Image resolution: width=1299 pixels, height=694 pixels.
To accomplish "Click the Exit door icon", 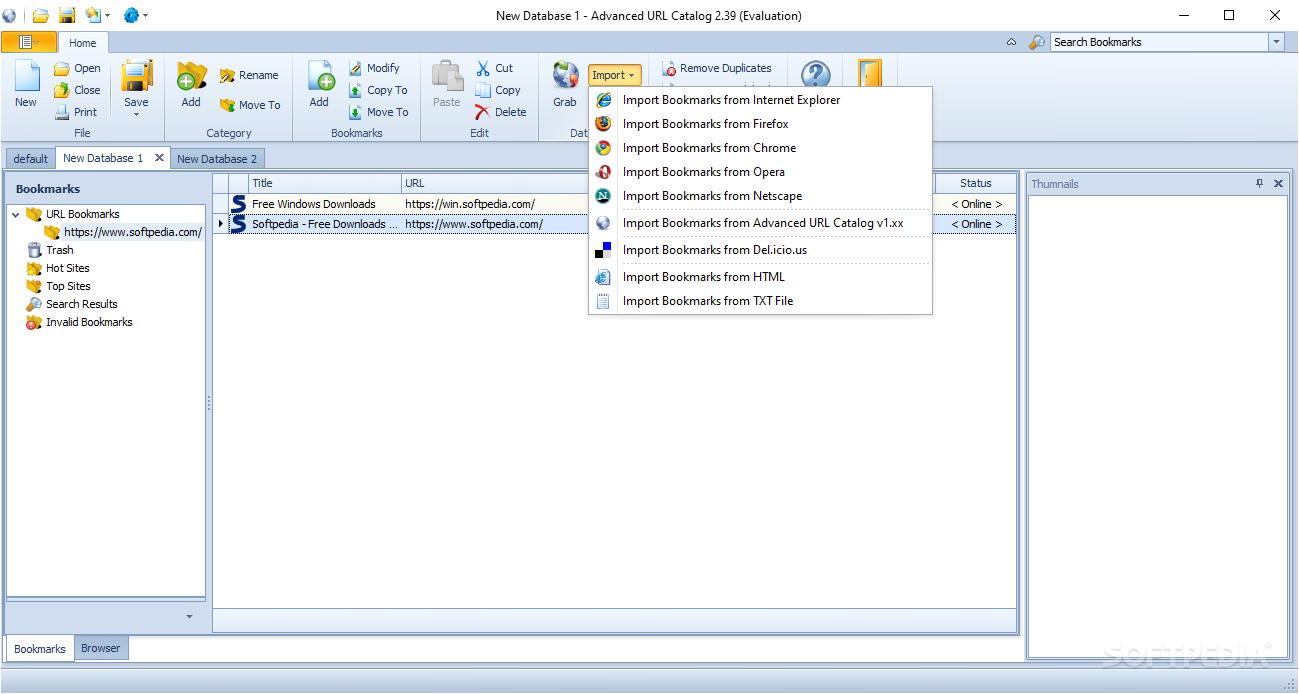I will [x=870, y=74].
